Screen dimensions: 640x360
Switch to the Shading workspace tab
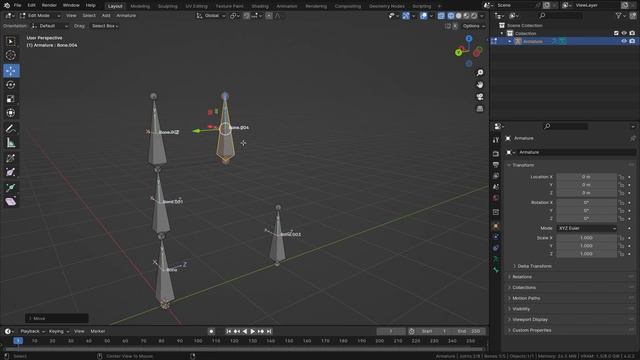(260, 6)
